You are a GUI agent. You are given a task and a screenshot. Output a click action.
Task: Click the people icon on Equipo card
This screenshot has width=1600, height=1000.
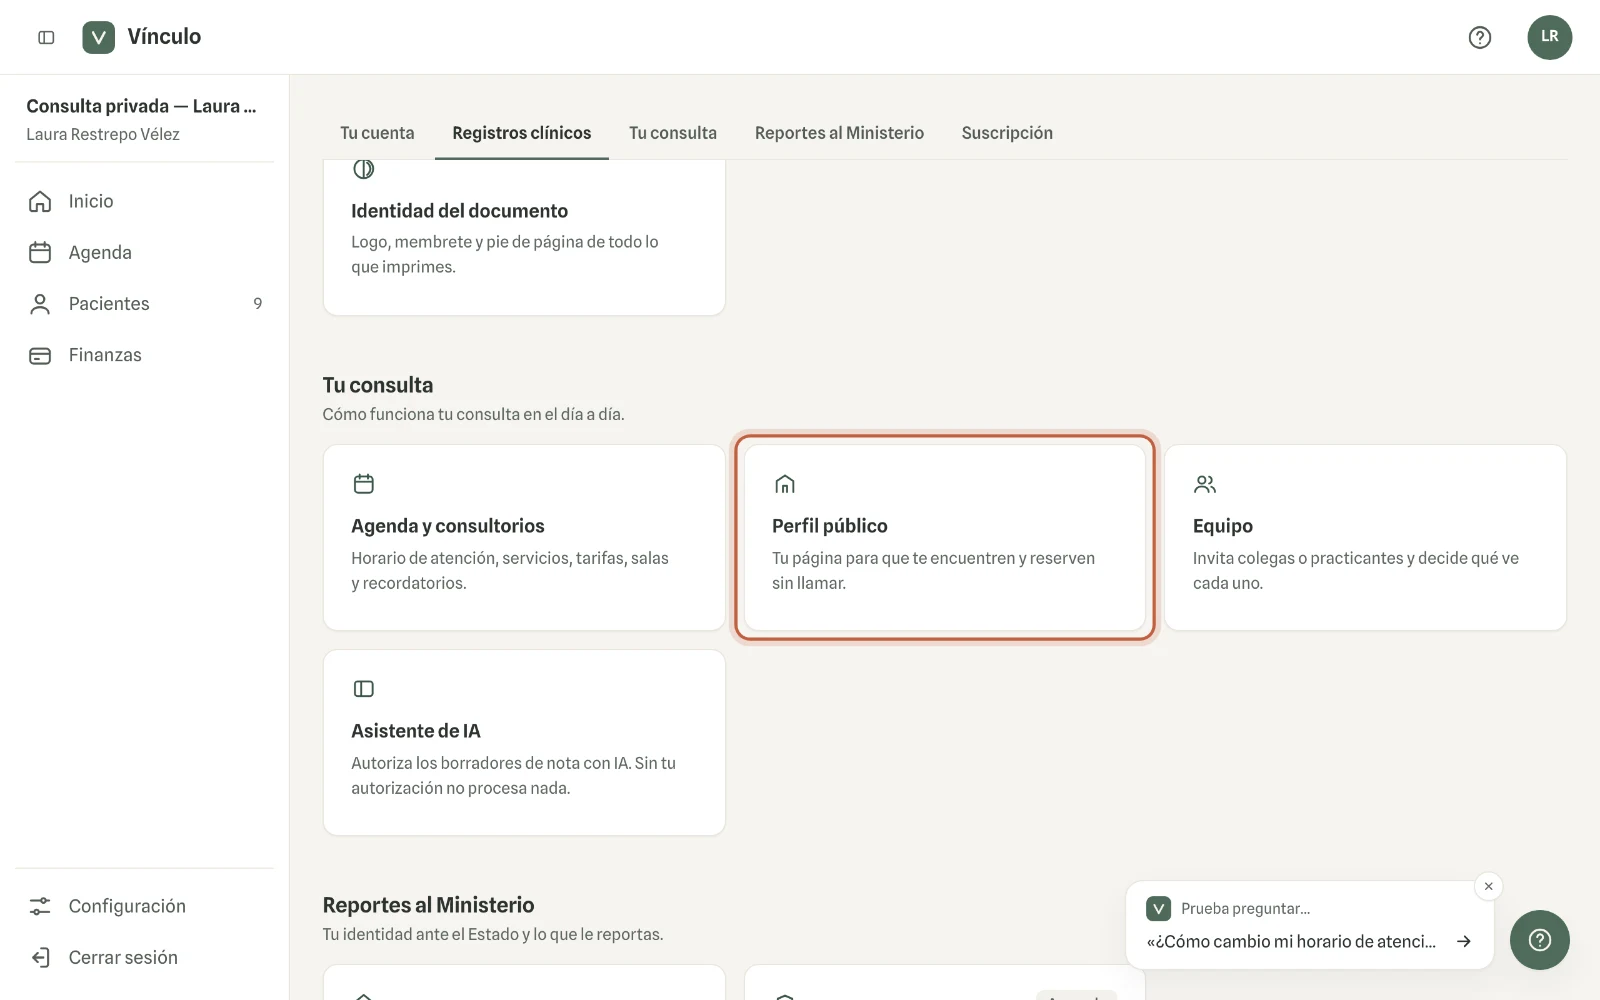pyautogui.click(x=1205, y=484)
